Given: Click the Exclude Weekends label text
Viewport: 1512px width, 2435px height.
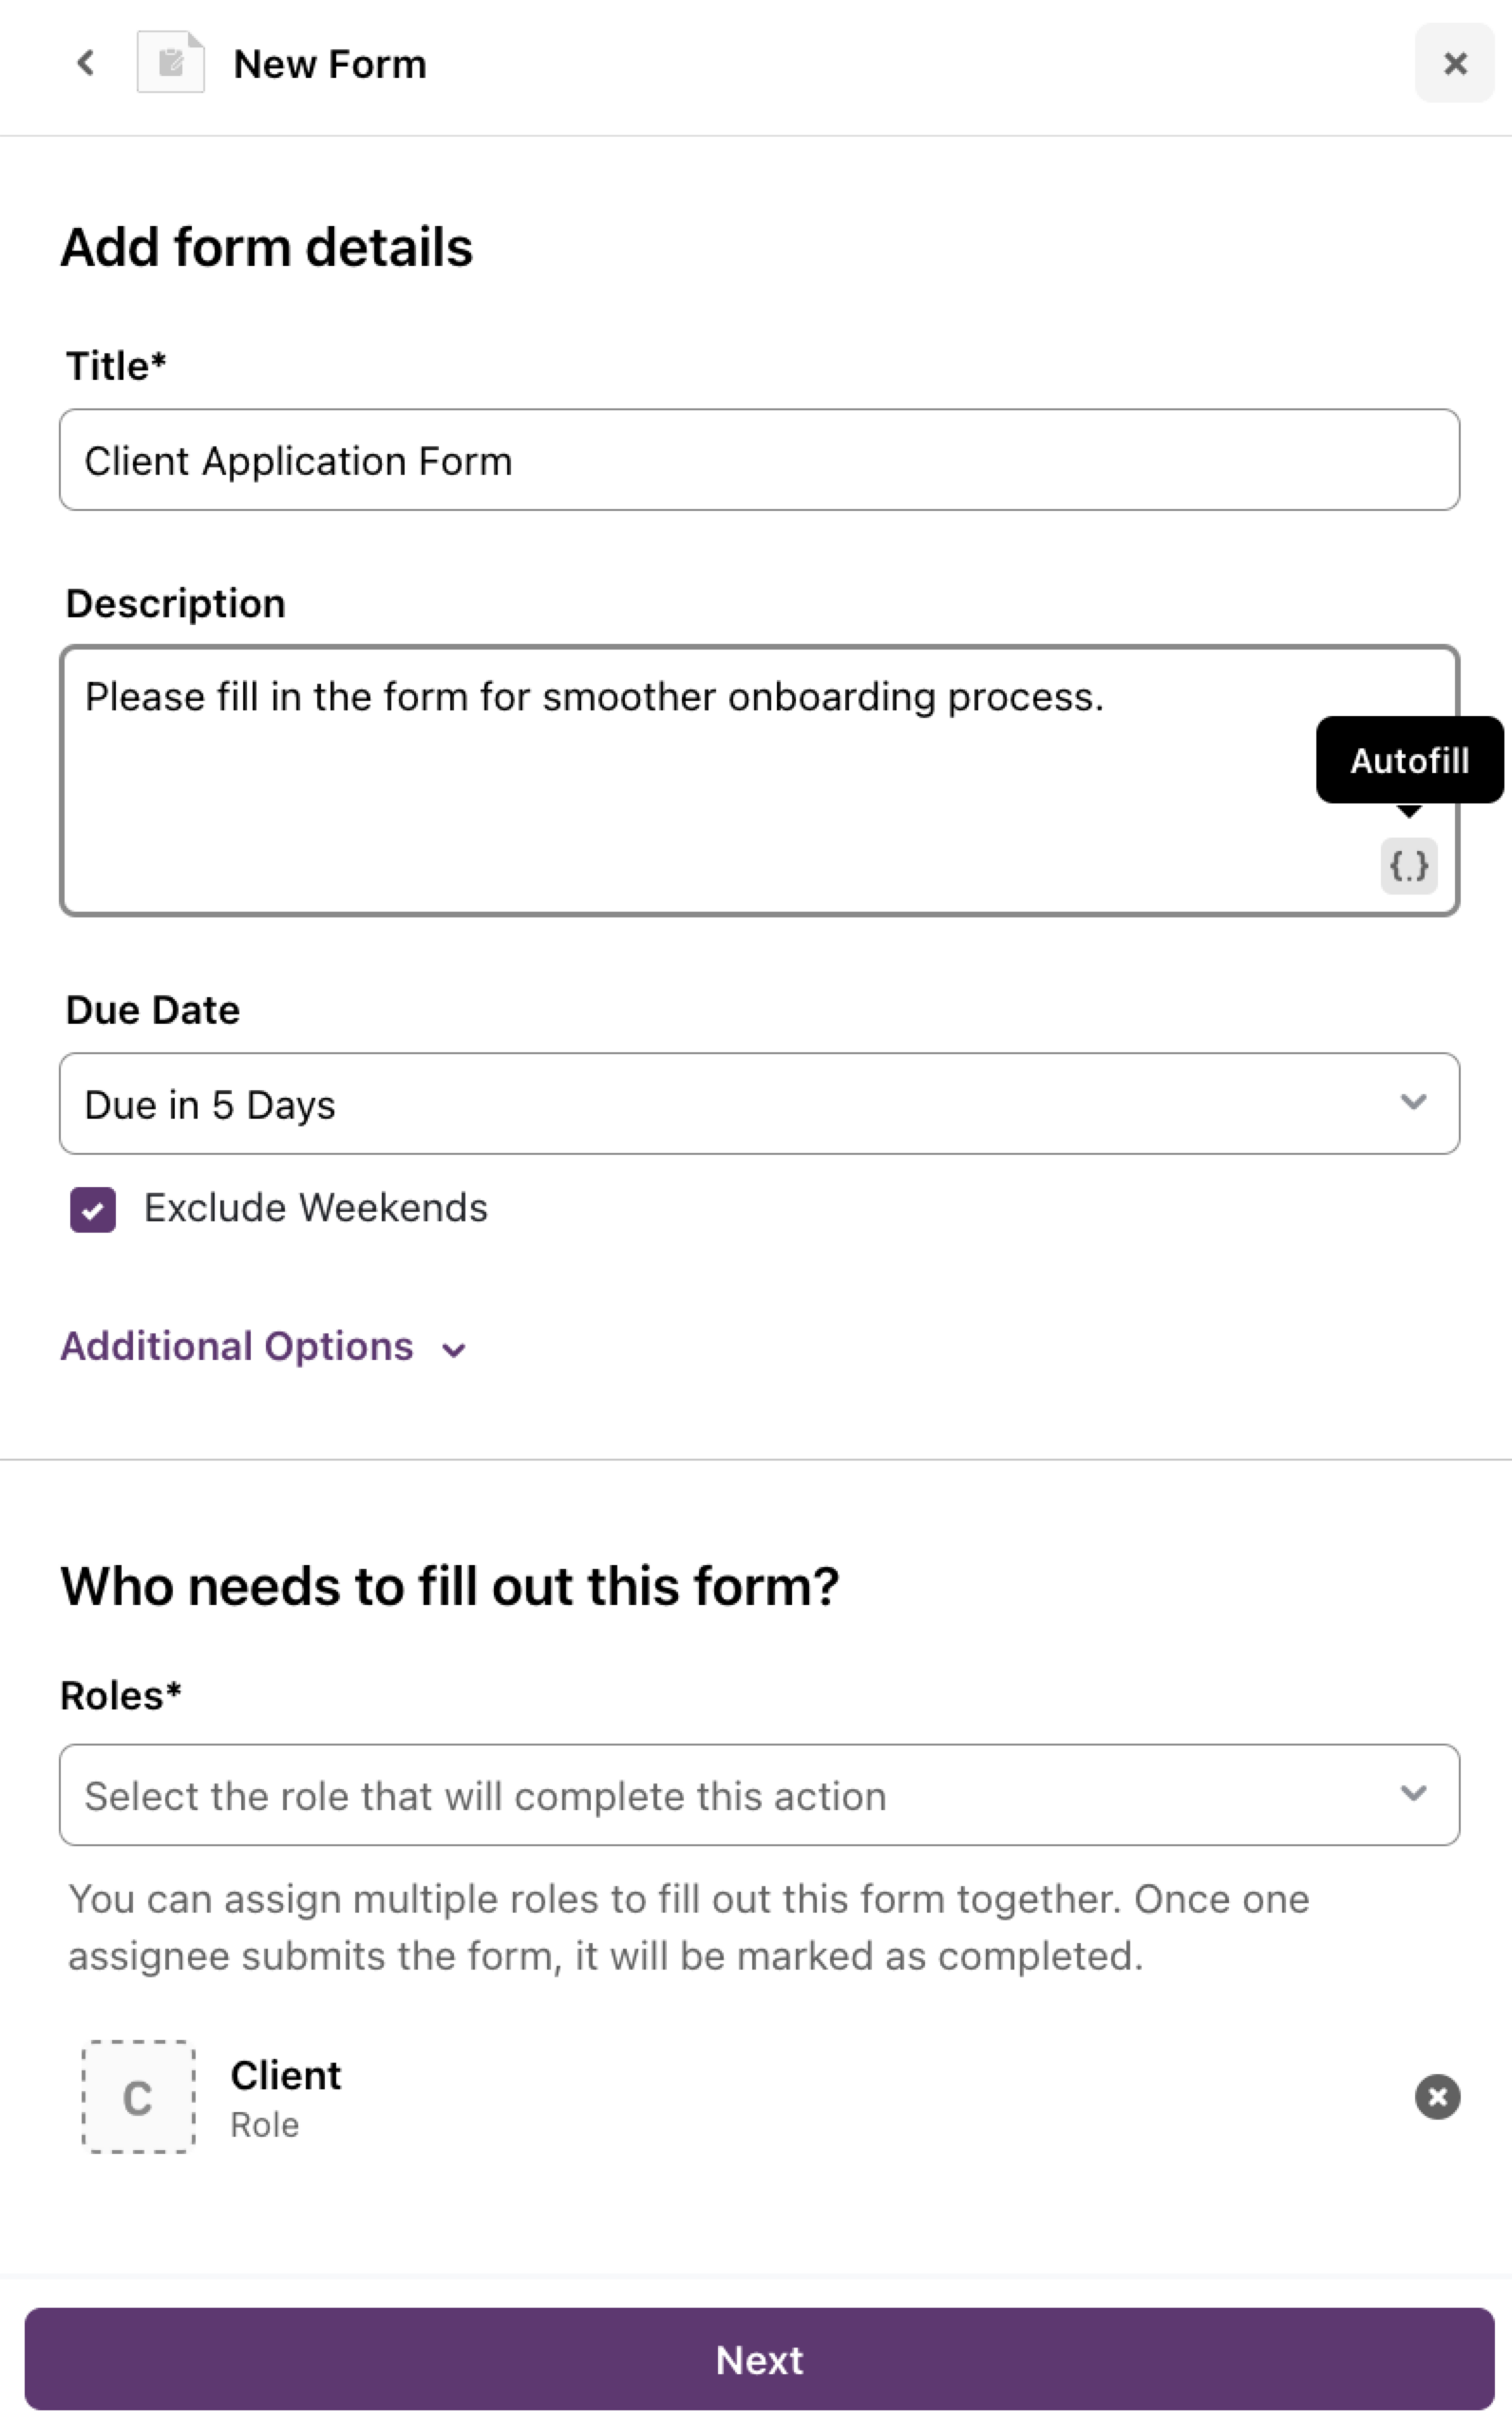Looking at the screenshot, I should pos(315,1208).
